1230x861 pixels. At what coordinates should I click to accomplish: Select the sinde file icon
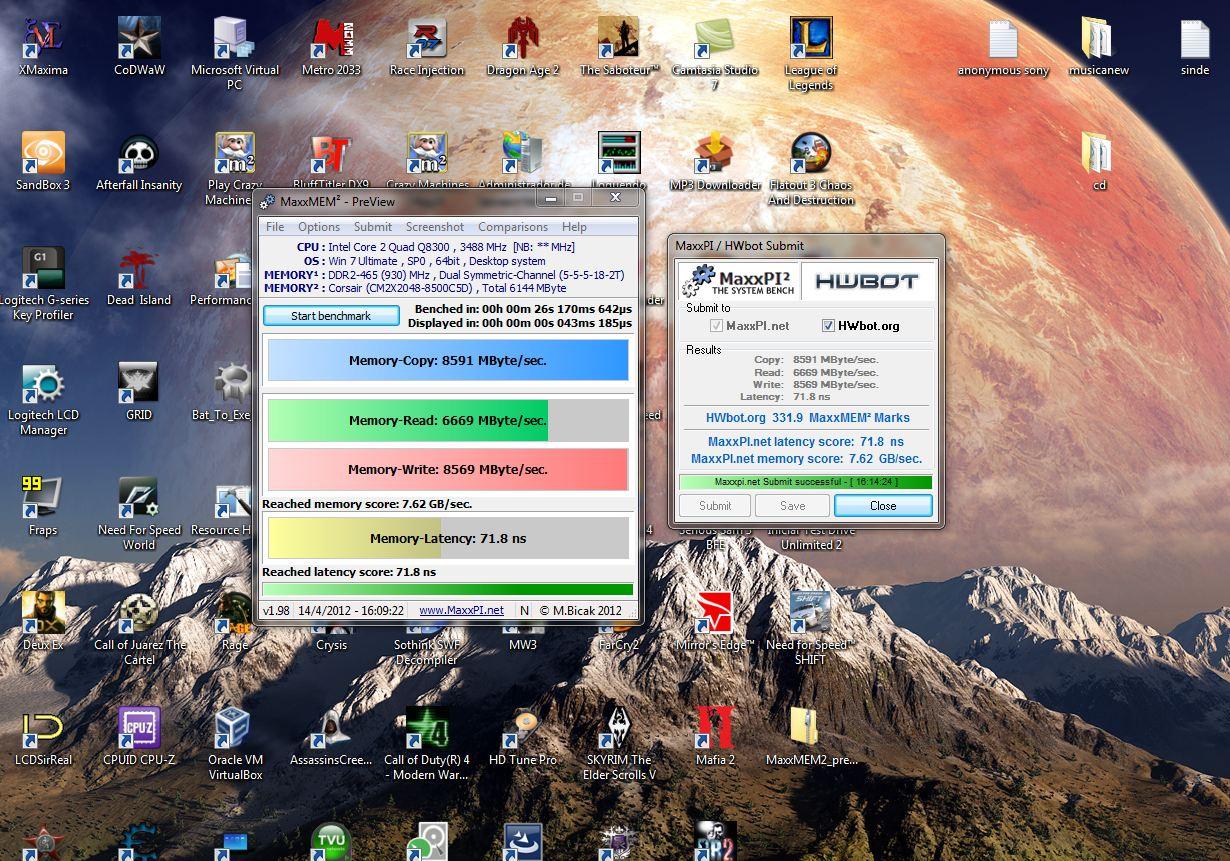(x=1195, y=46)
